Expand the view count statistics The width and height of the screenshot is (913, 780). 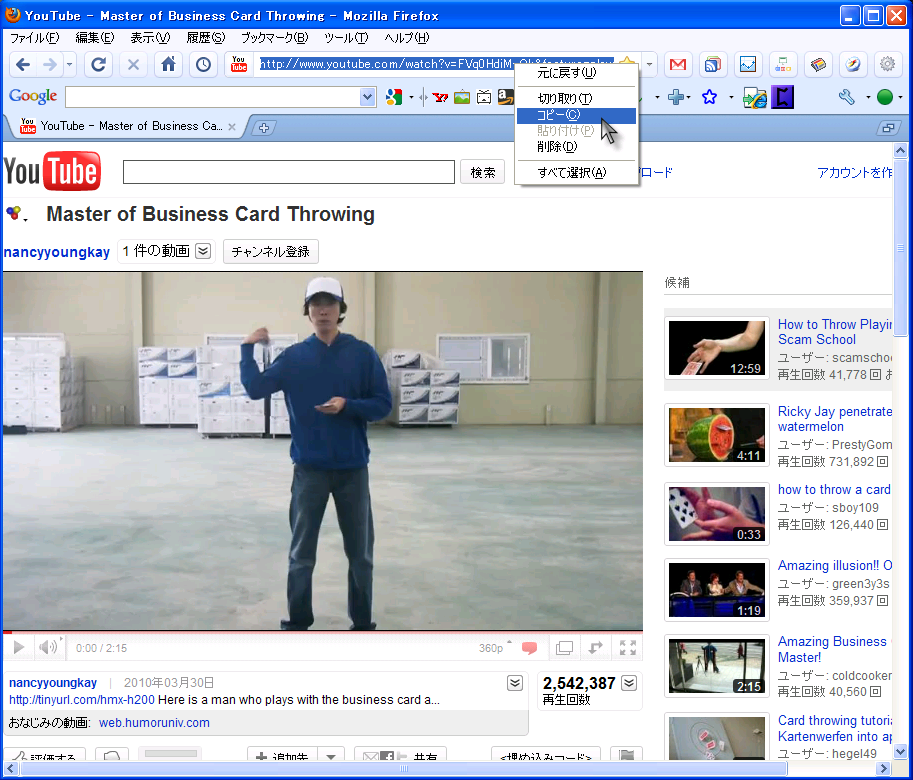coord(629,683)
